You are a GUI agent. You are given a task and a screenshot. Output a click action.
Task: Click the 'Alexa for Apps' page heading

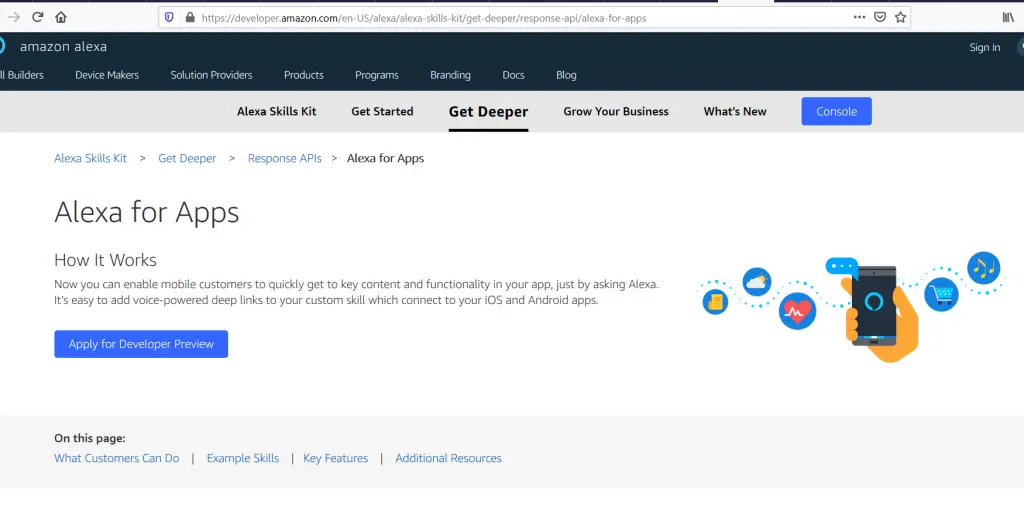pos(147,213)
